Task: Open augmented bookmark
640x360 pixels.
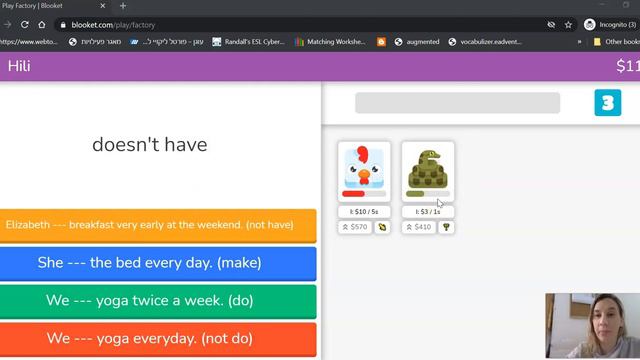Action: (417, 42)
